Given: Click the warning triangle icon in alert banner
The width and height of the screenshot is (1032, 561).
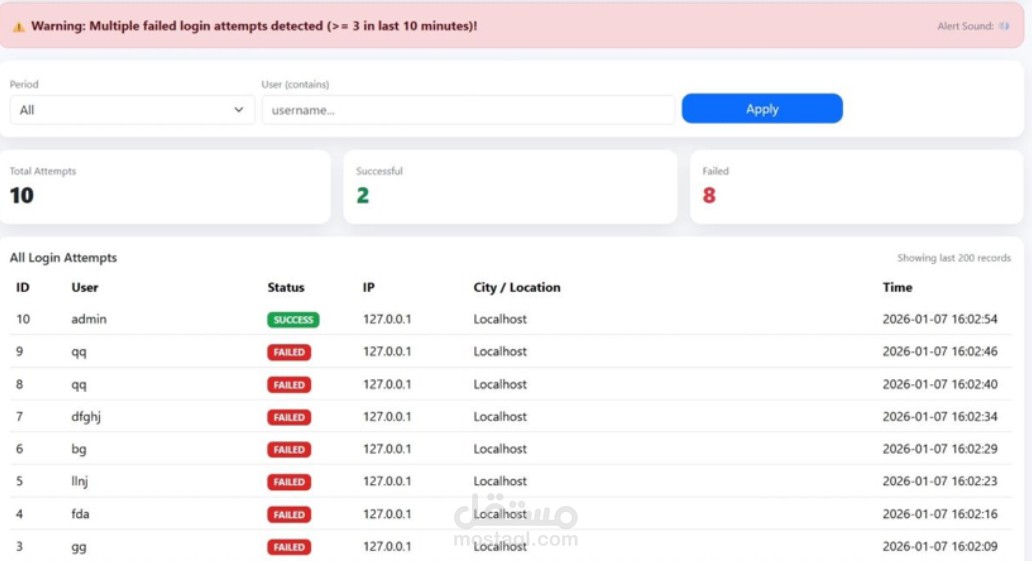Looking at the screenshot, I should pyautogui.click(x=18, y=27).
